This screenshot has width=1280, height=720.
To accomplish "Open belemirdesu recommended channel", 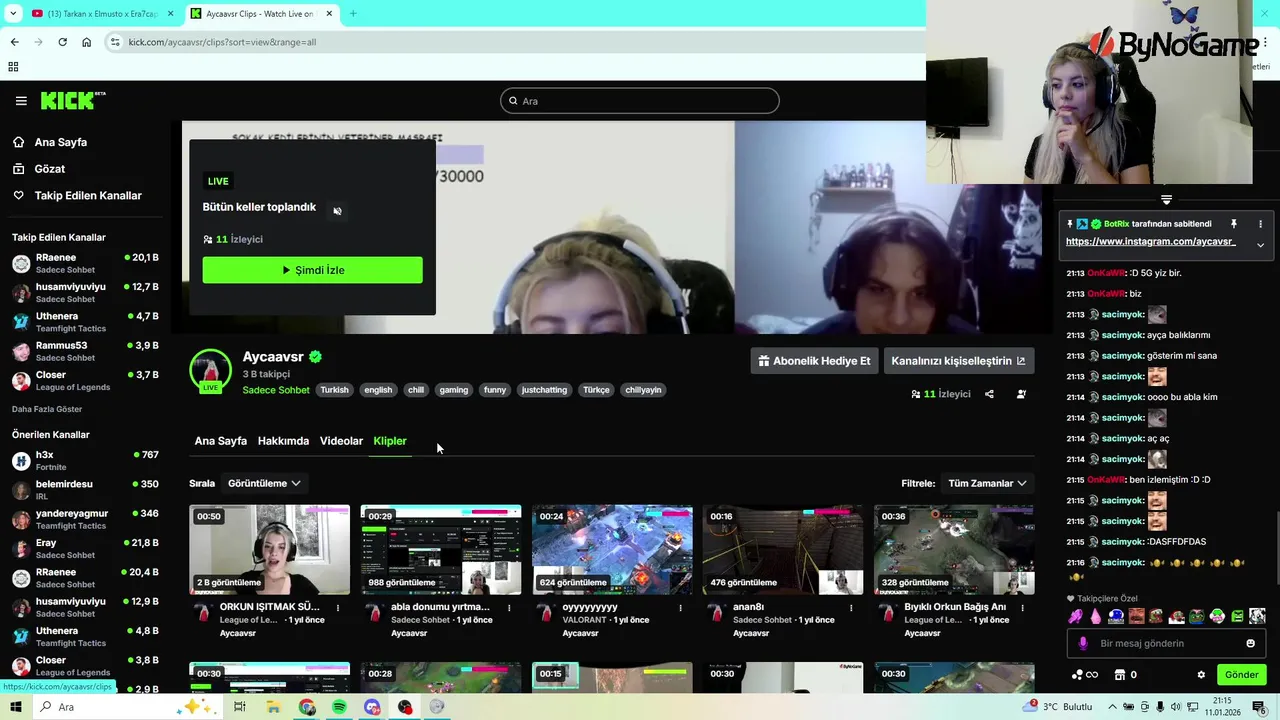I will 85,489.
